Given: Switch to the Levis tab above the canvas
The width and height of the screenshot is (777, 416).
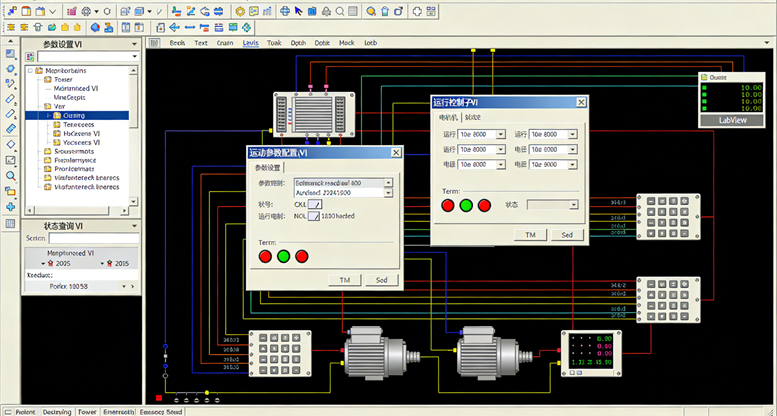Looking at the screenshot, I should [x=250, y=43].
